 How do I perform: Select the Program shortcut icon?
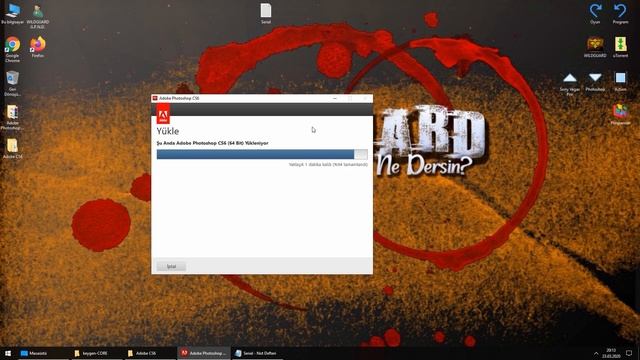[620, 13]
